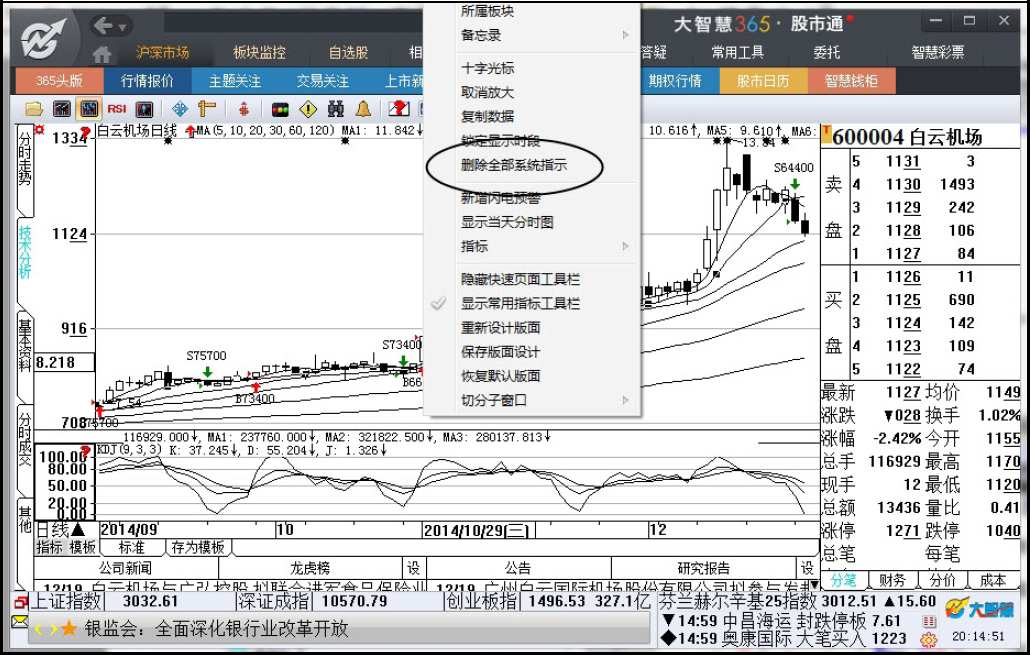Switch to the 行情报价 tab

(147, 81)
